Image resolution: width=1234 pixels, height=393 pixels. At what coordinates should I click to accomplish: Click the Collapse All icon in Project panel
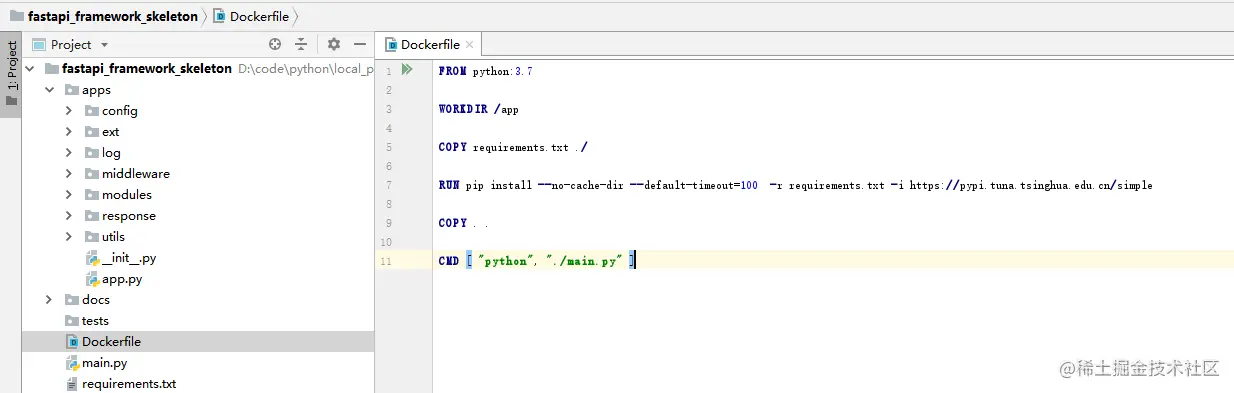(301, 44)
